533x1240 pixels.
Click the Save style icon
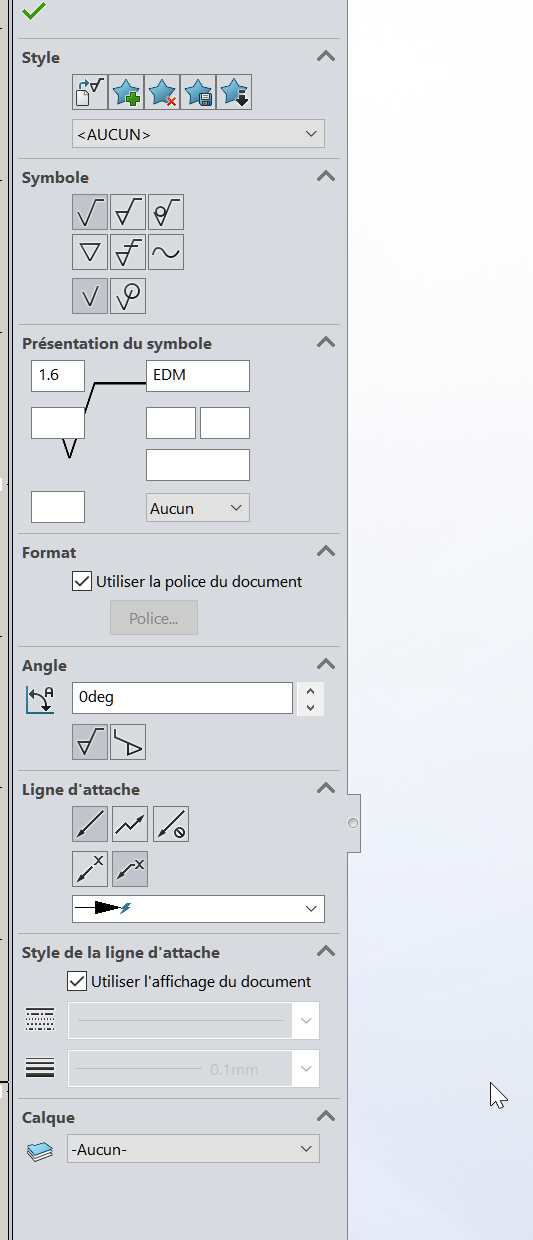[198, 93]
